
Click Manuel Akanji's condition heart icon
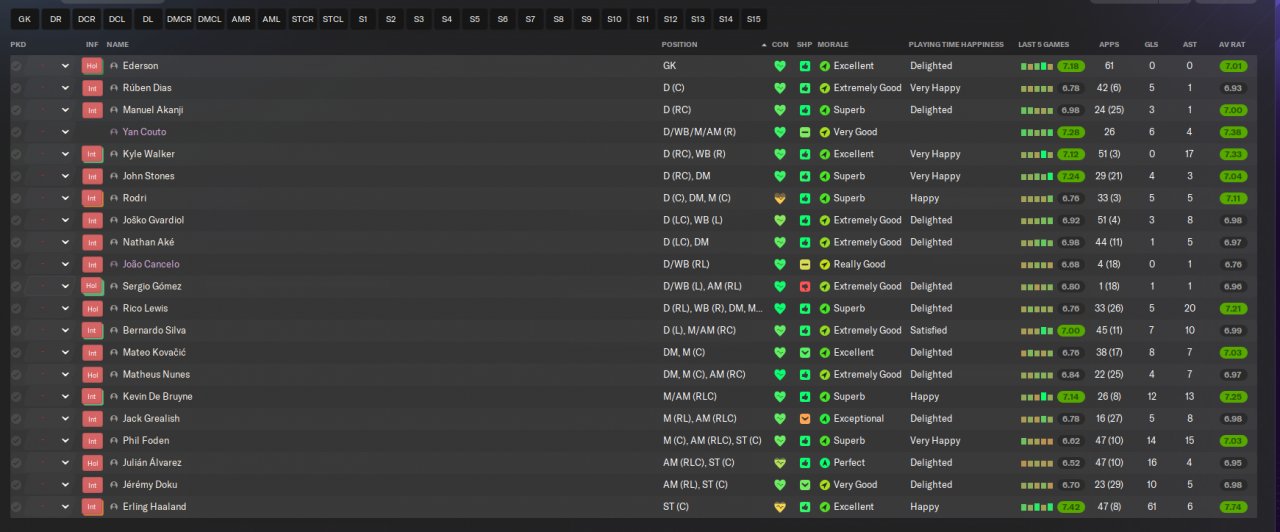point(780,110)
